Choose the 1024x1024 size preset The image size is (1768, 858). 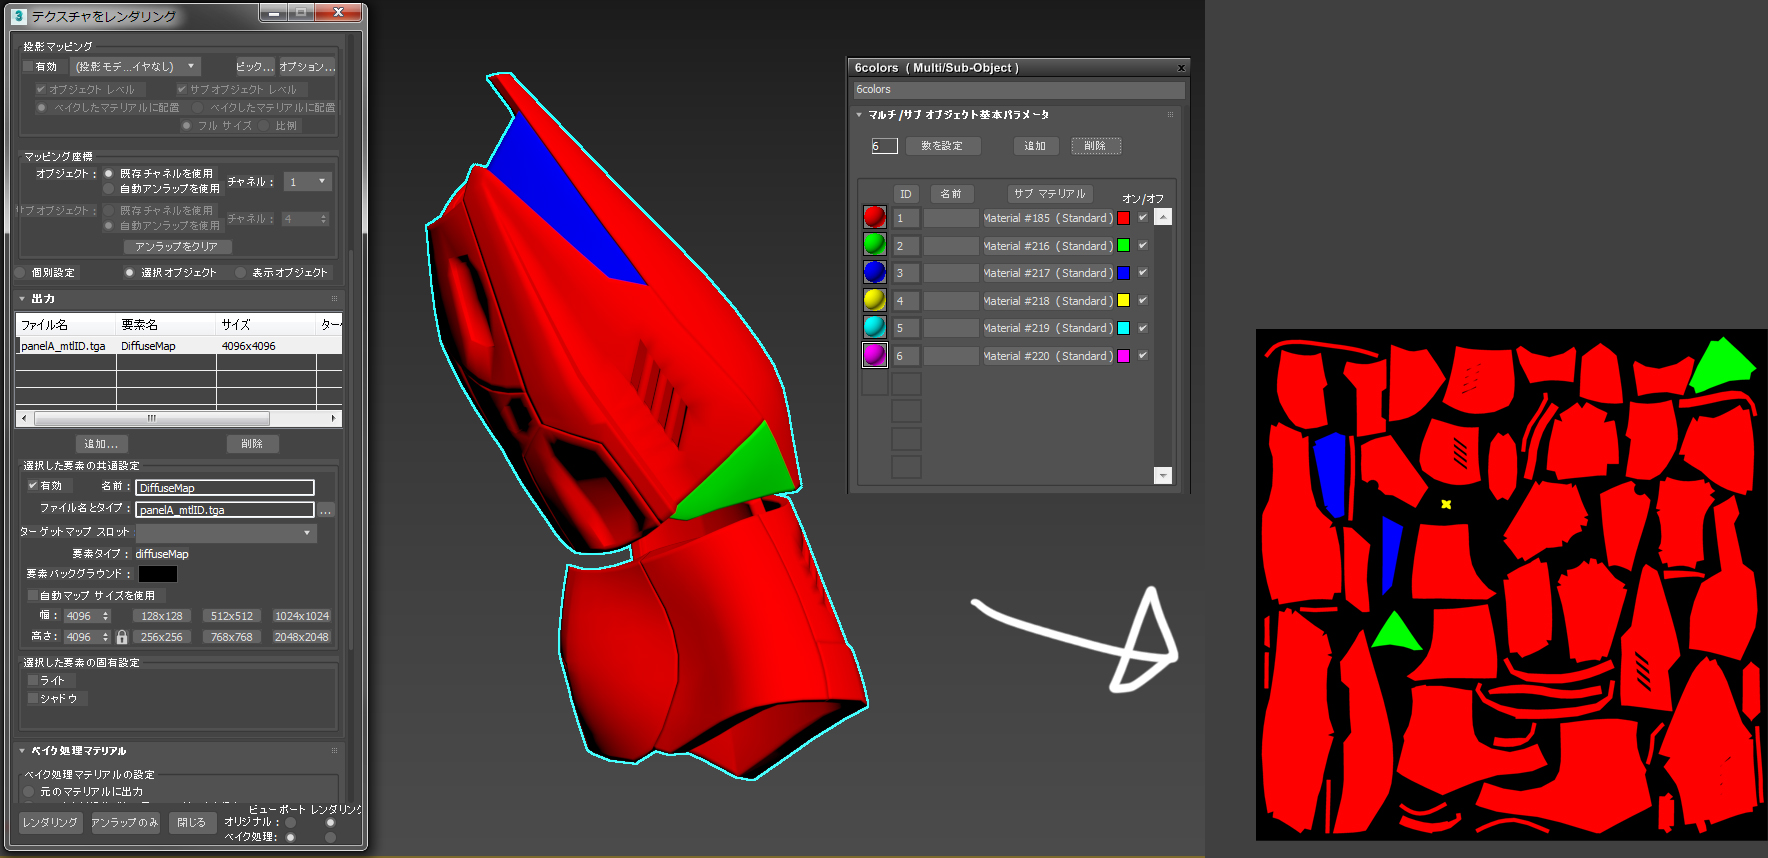click(x=301, y=616)
